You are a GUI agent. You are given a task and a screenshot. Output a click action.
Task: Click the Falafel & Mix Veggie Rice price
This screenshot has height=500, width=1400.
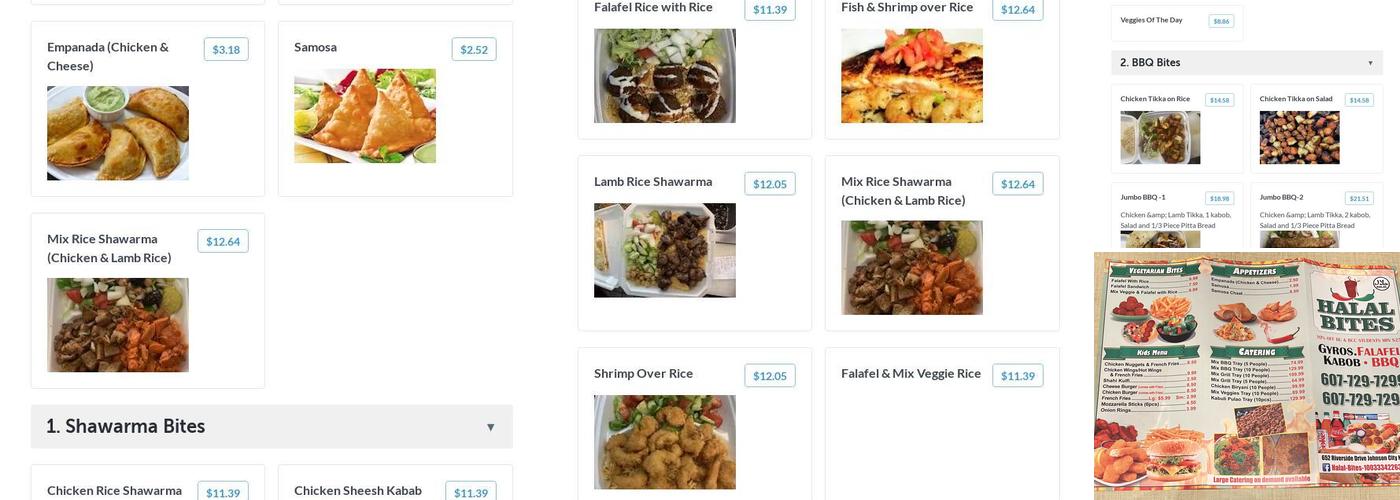pos(1018,376)
